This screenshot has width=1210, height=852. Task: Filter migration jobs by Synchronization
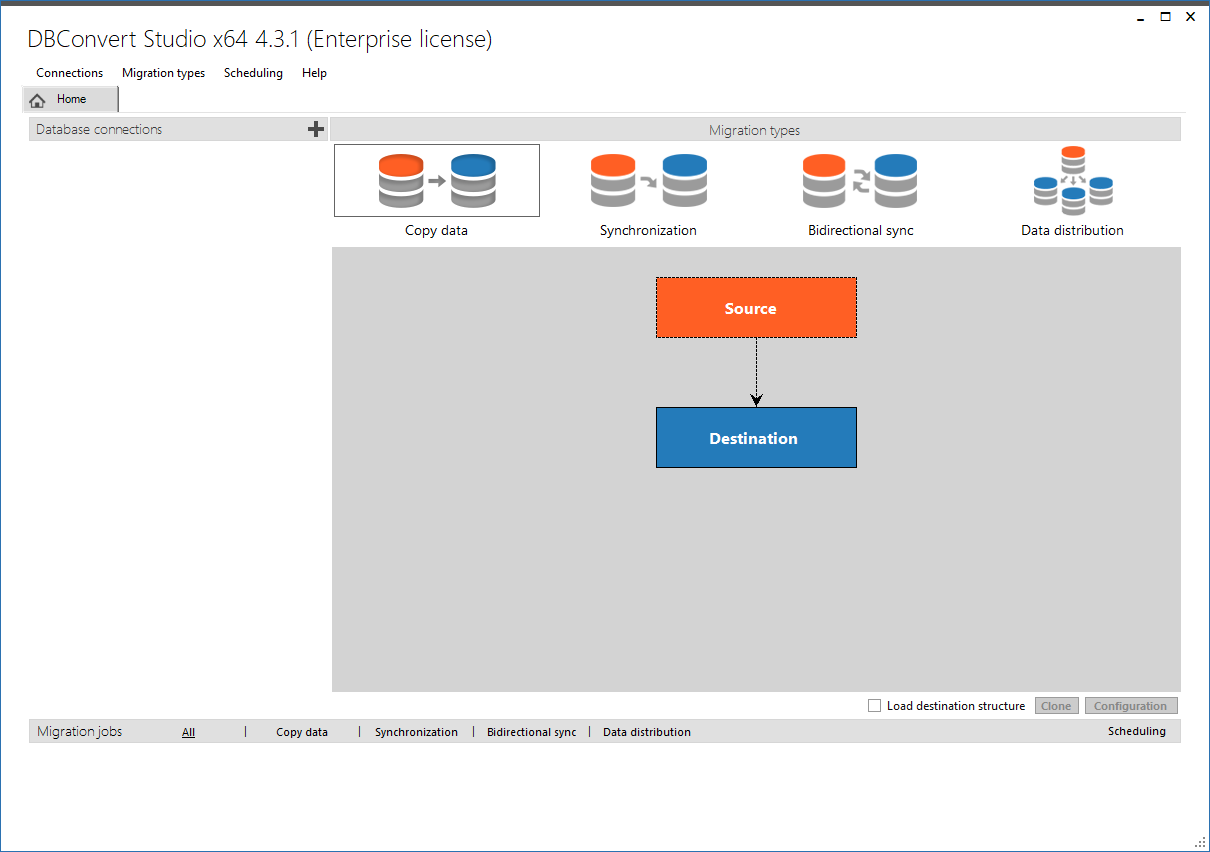point(416,732)
